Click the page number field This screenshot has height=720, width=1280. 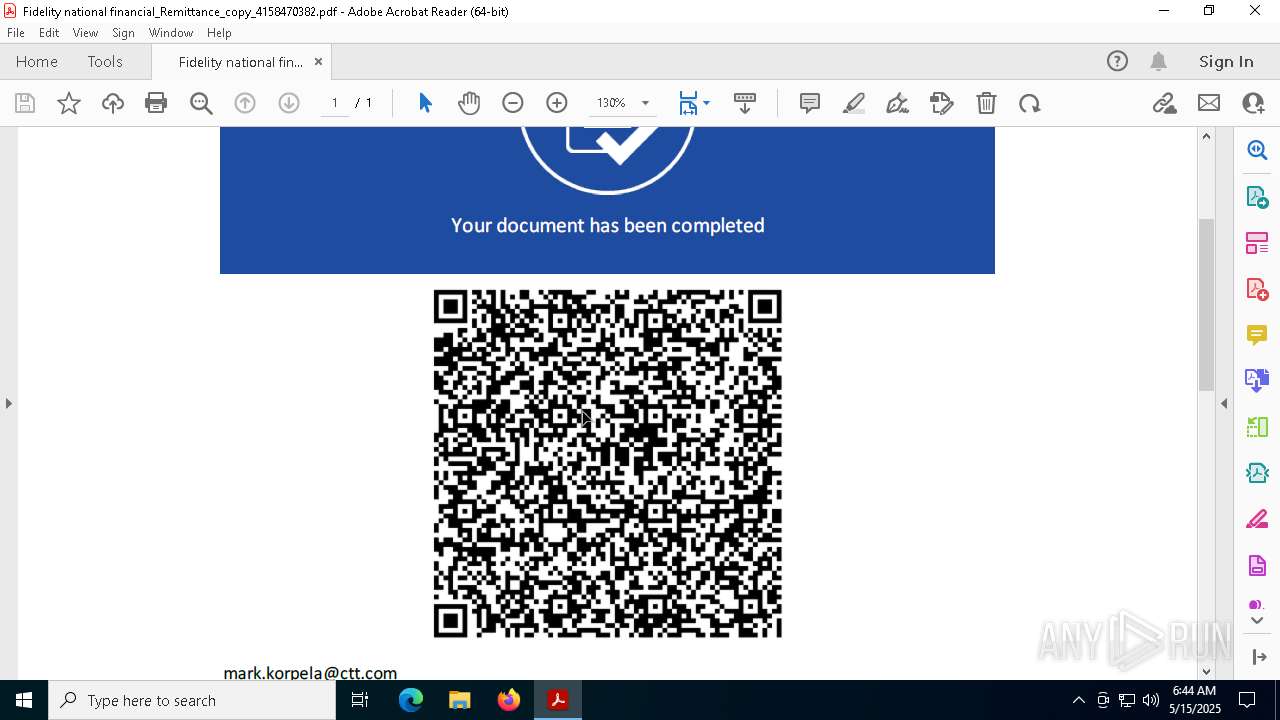pos(335,103)
